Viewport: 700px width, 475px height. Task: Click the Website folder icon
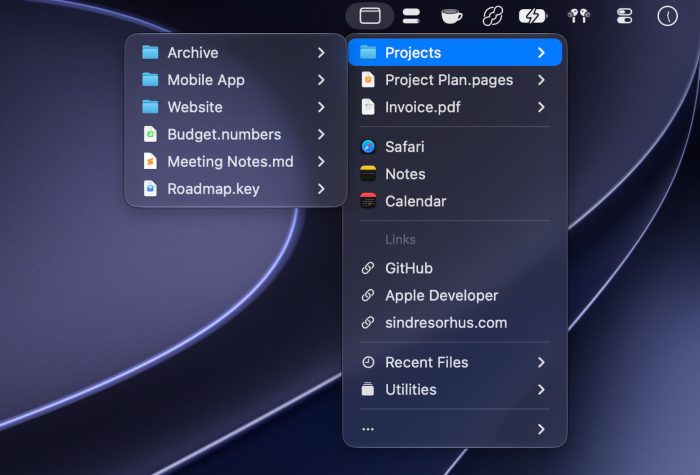[x=150, y=107]
